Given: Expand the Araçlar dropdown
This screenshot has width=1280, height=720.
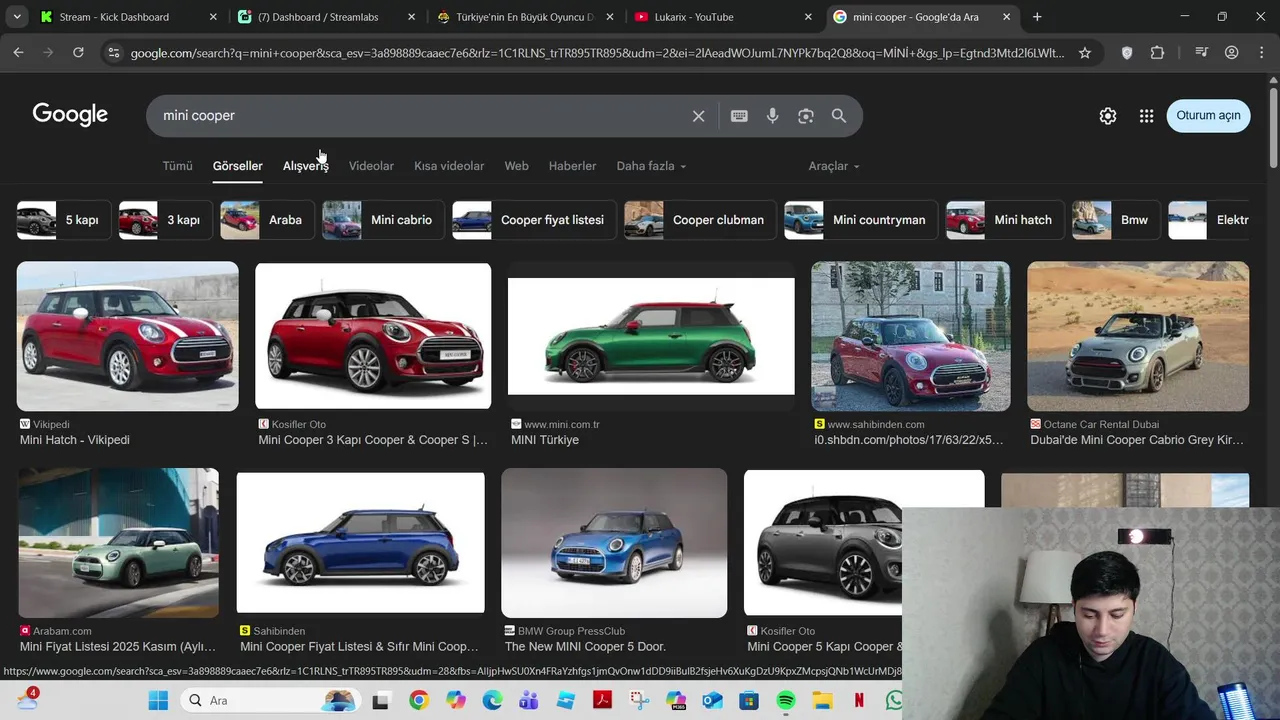Looking at the screenshot, I should pos(834,166).
